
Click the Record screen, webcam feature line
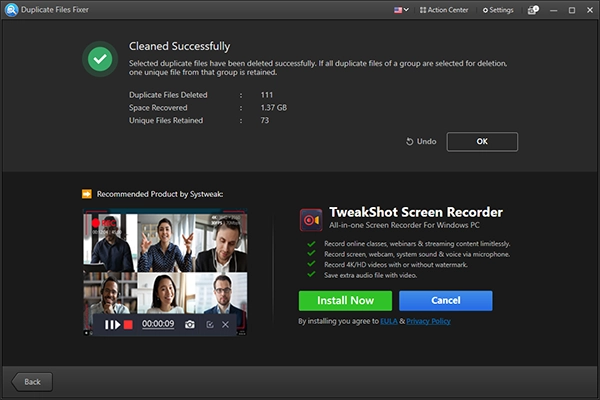417,254
